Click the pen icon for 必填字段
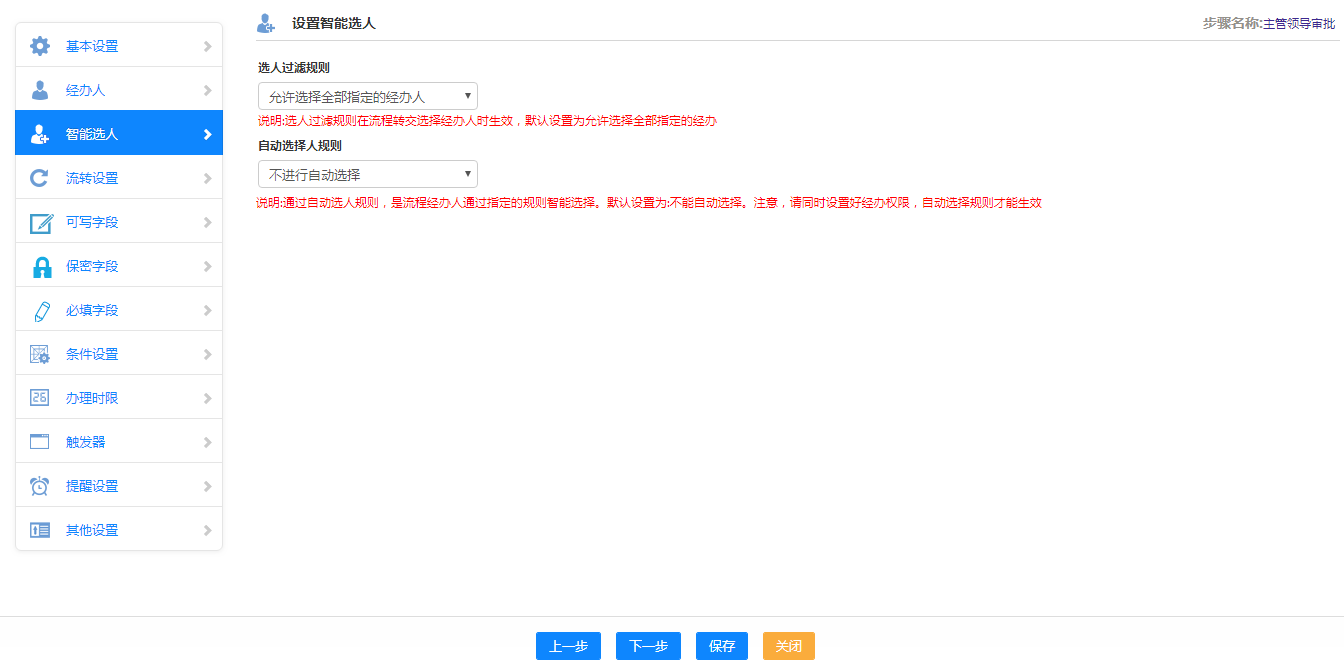1344x661 pixels. (x=41, y=310)
